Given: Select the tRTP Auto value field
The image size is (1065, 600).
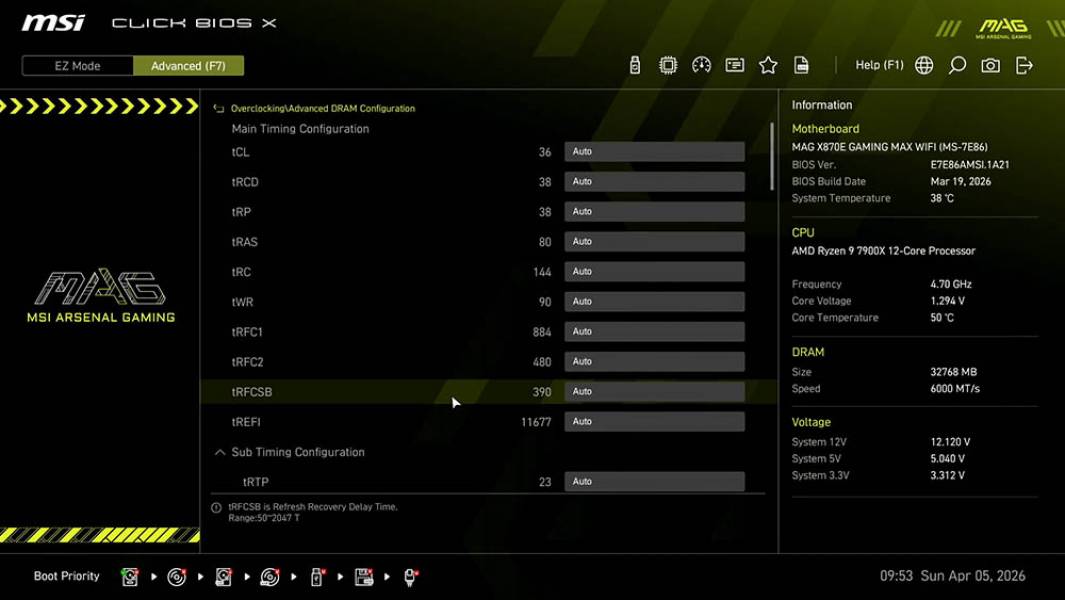Looking at the screenshot, I should coord(654,481).
